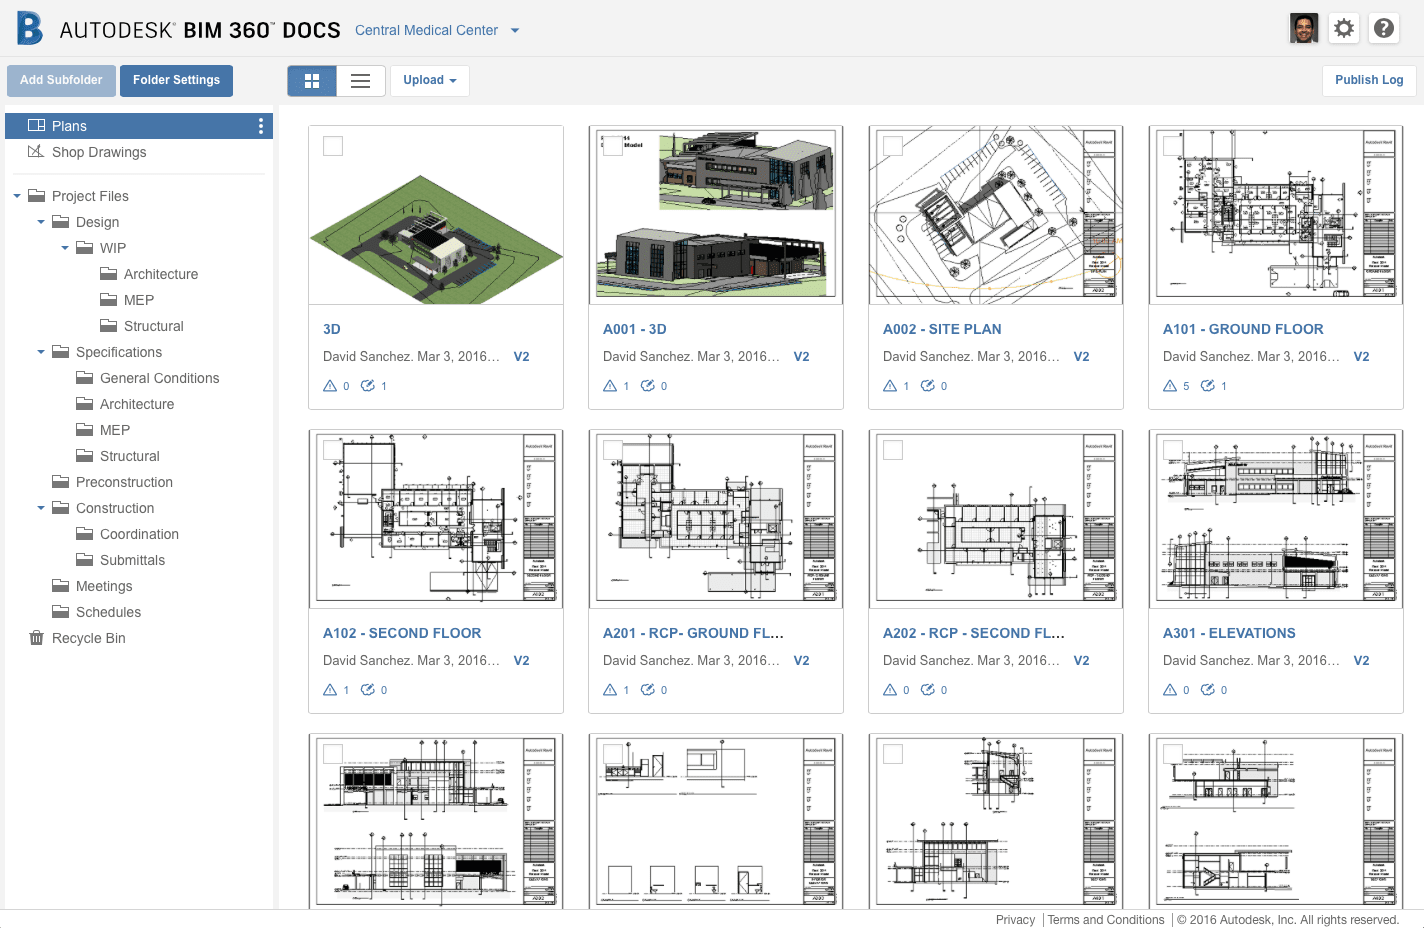1424x928 pixels.
Task: Open the A102 - SECOND FLOOR thumbnail
Action: tap(435, 518)
